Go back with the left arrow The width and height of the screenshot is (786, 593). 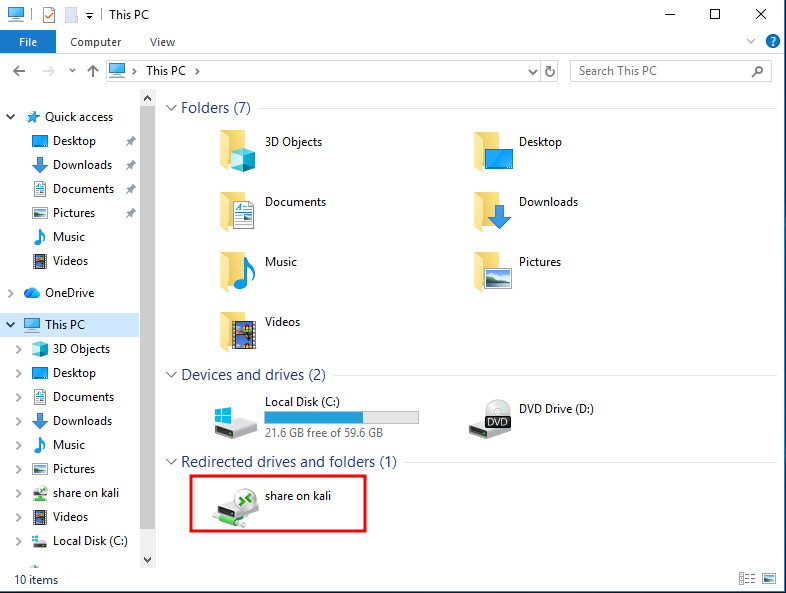pos(19,71)
